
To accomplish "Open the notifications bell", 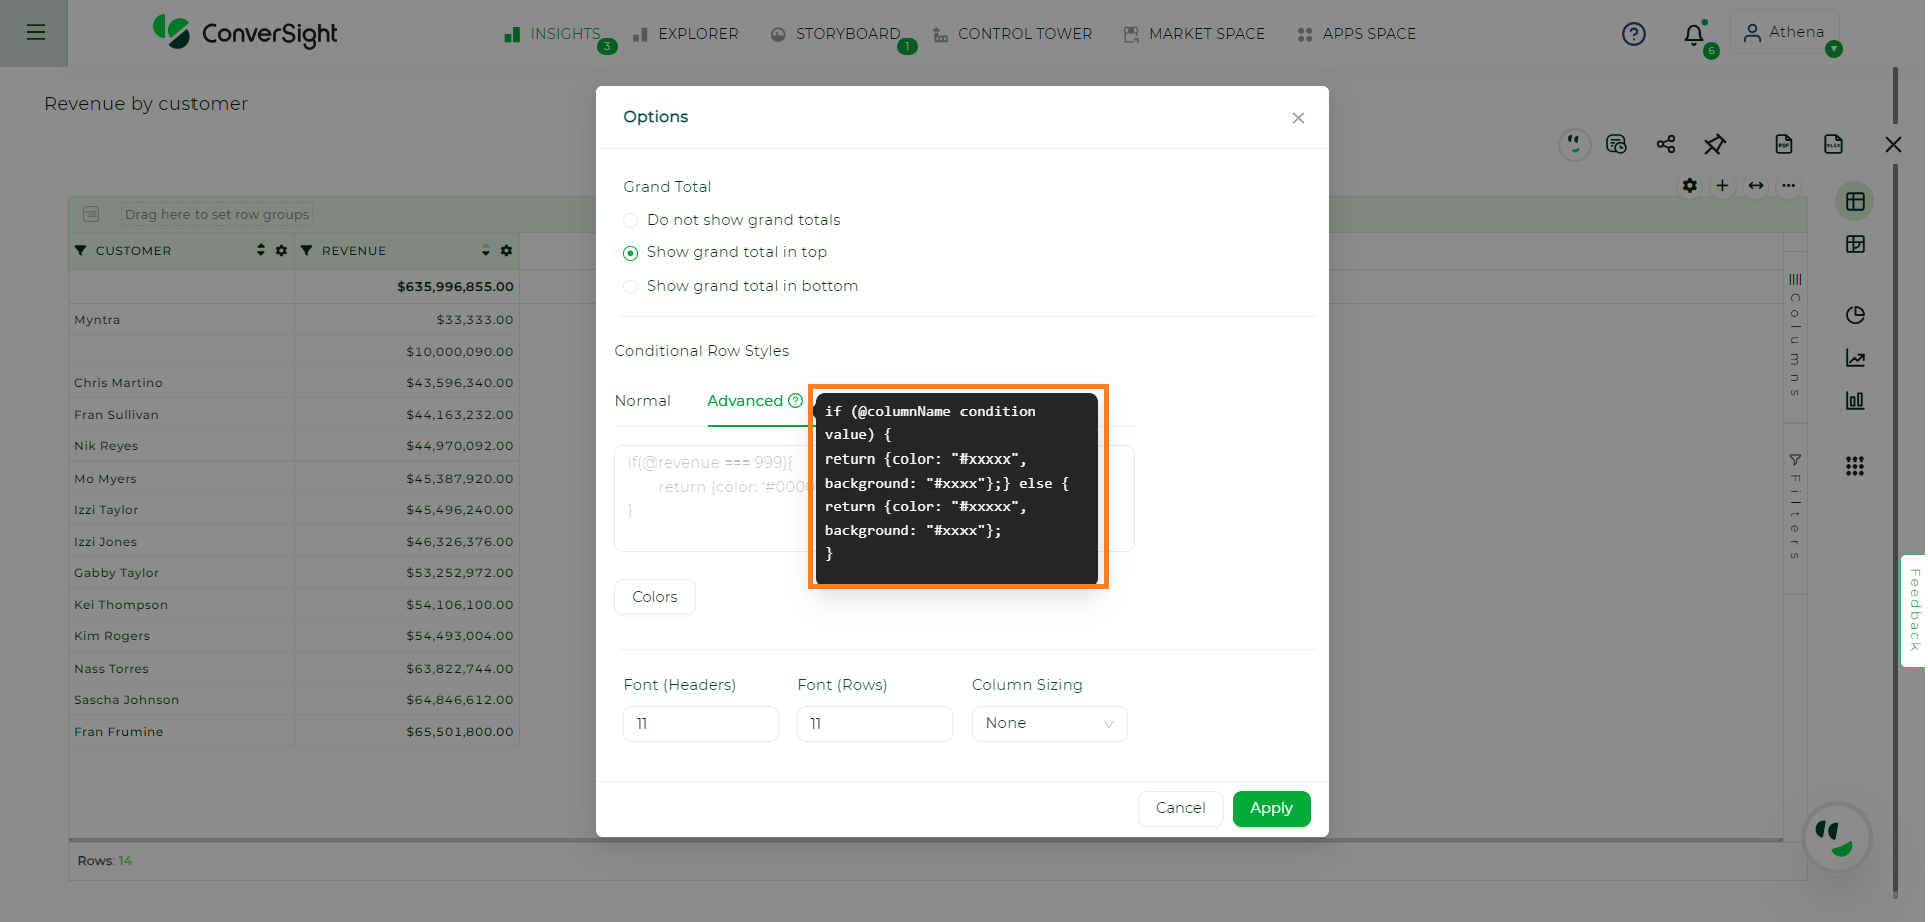I will coord(1694,35).
